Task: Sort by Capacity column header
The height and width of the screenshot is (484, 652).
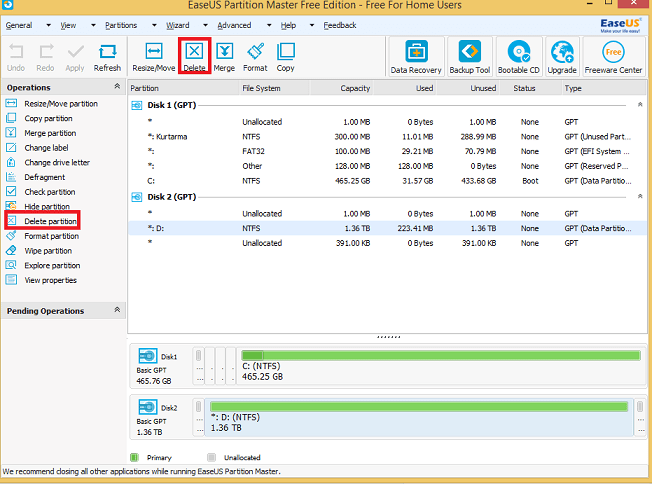Action: click(341, 88)
